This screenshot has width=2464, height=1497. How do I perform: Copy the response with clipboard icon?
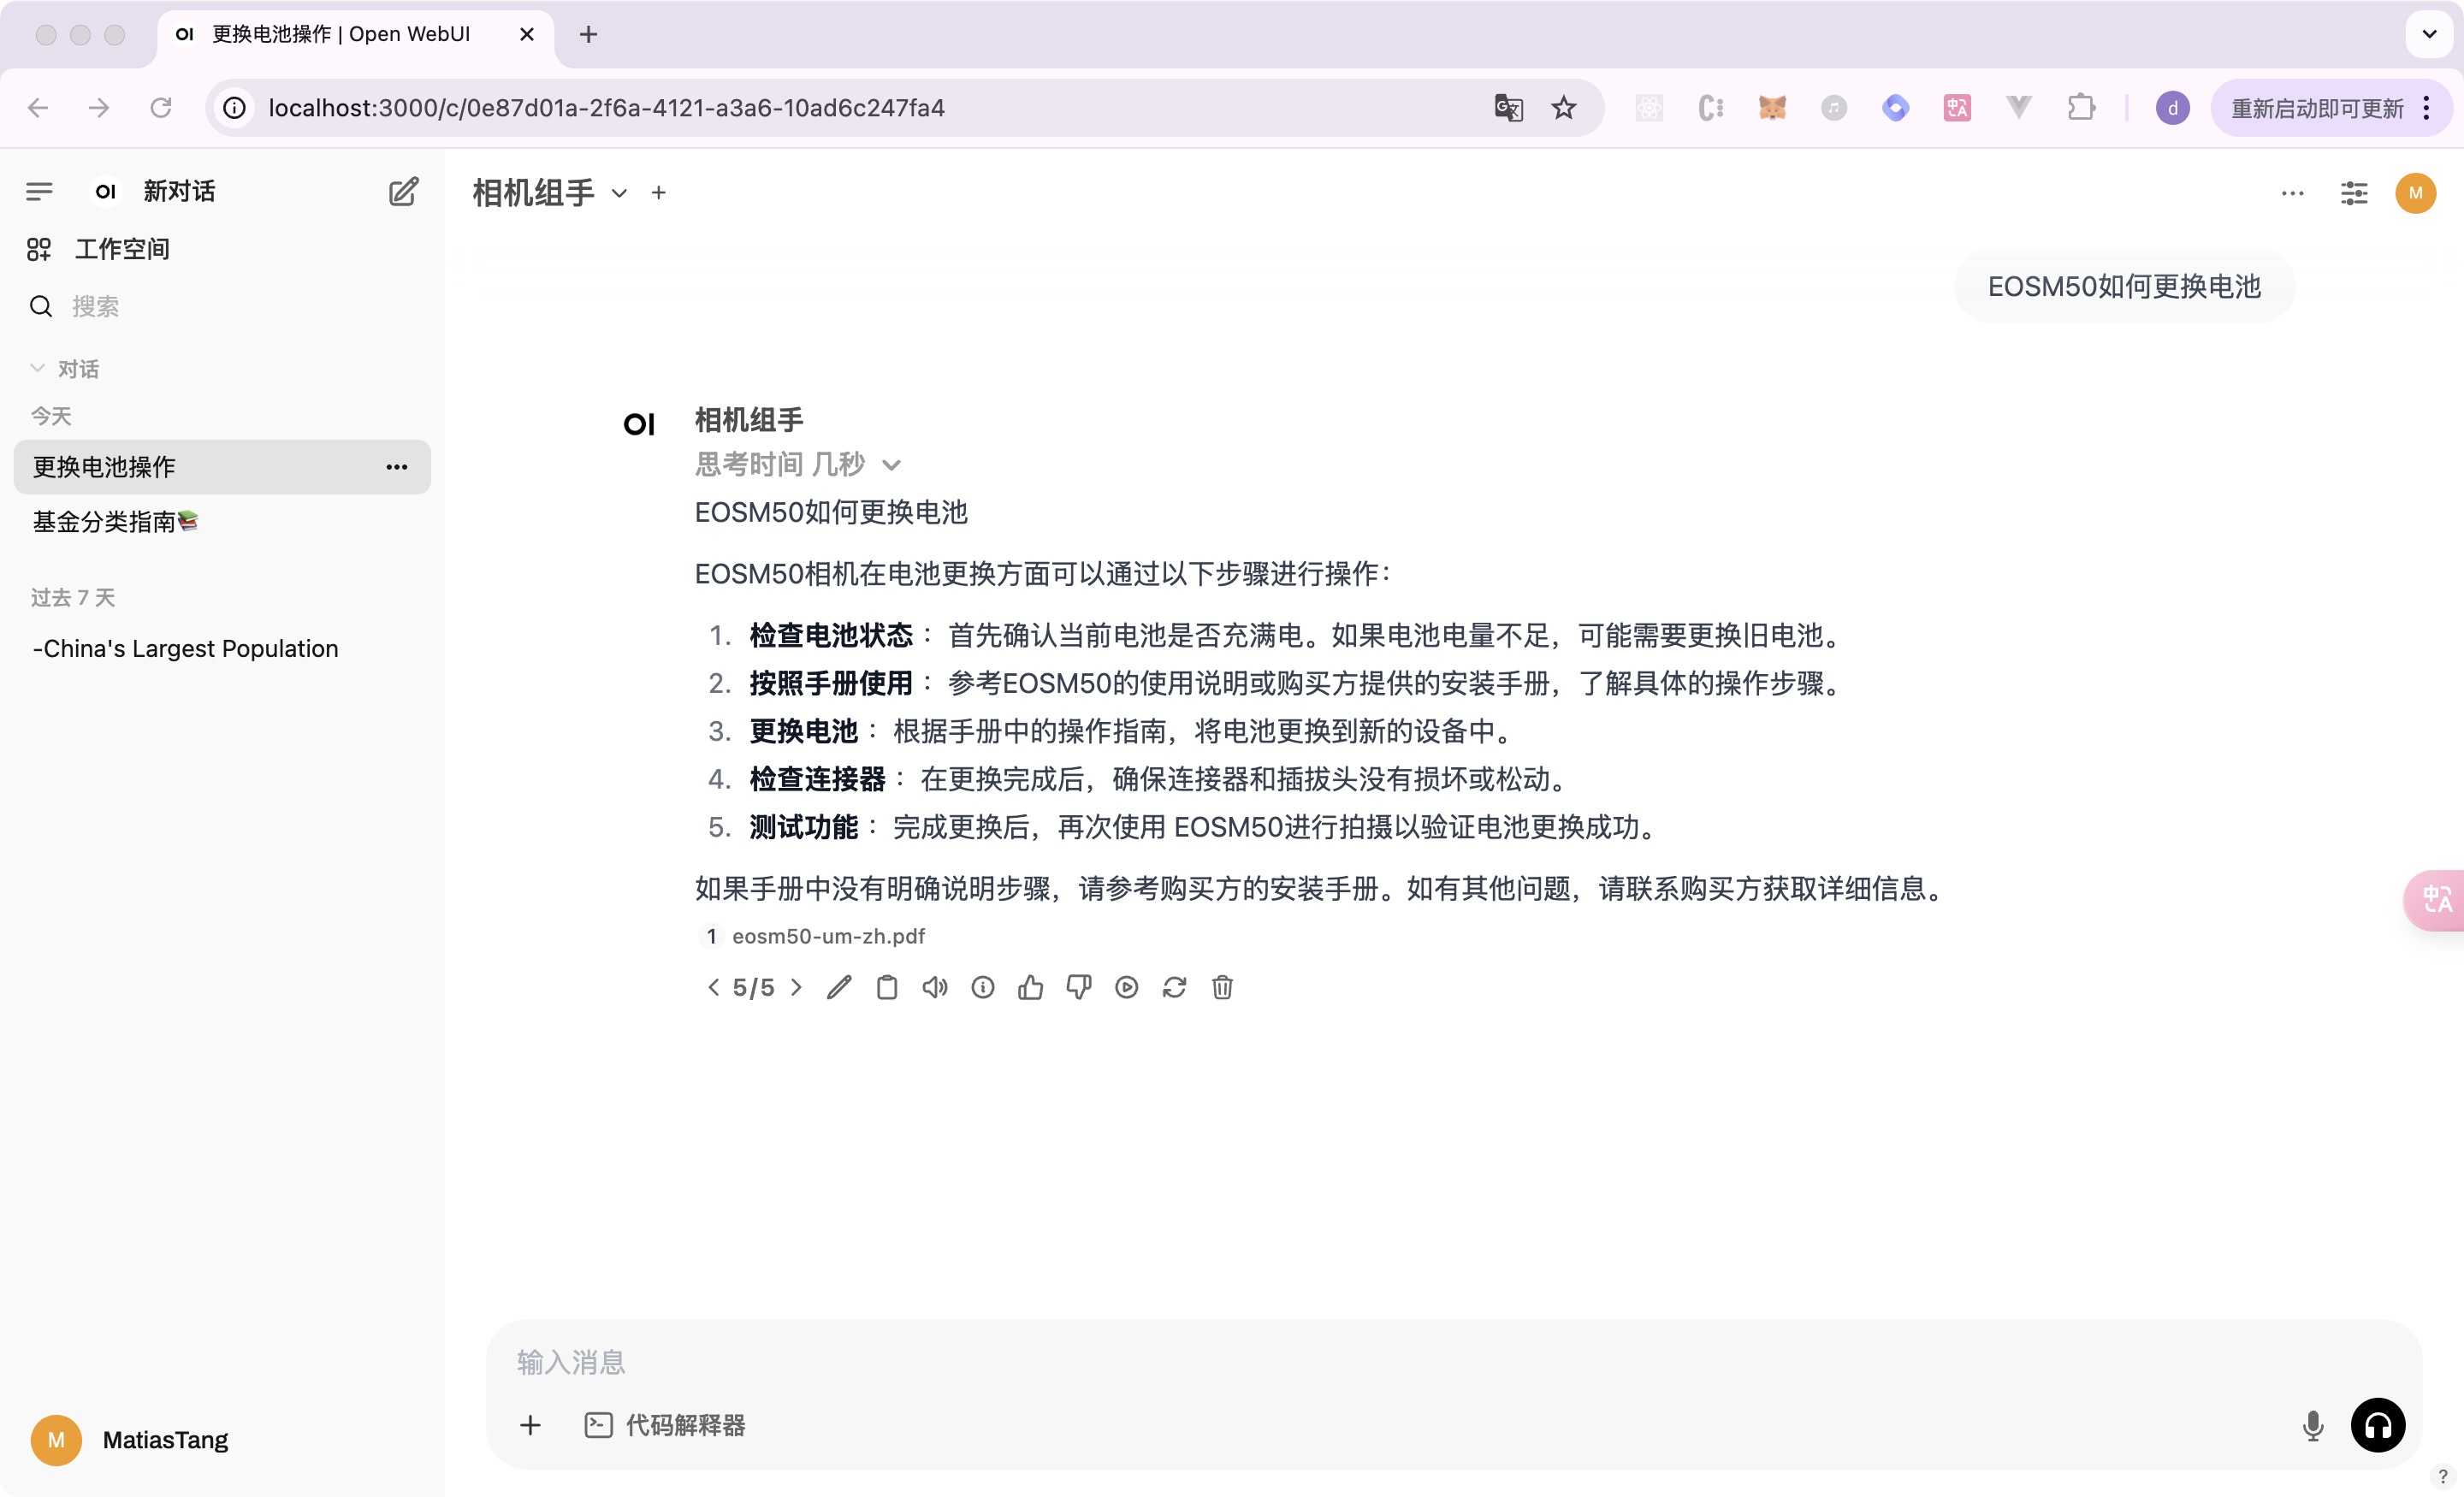pos(887,987)
